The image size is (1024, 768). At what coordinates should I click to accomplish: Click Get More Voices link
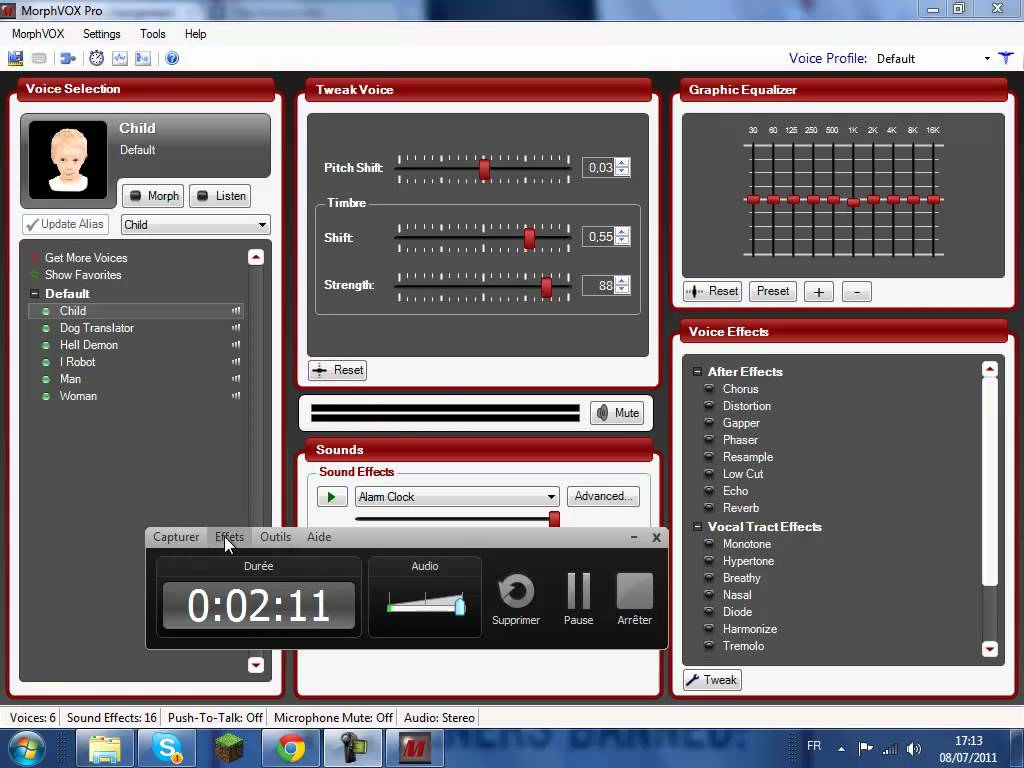pyautogui.click(x=86, y=258)
